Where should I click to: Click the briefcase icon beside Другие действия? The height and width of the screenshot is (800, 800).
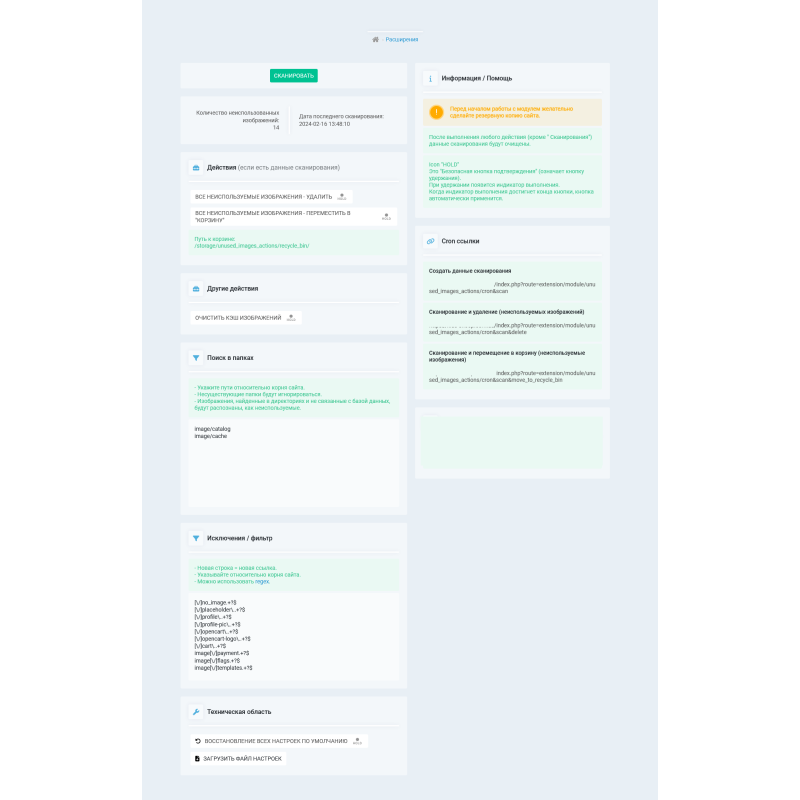click(196, 288)
